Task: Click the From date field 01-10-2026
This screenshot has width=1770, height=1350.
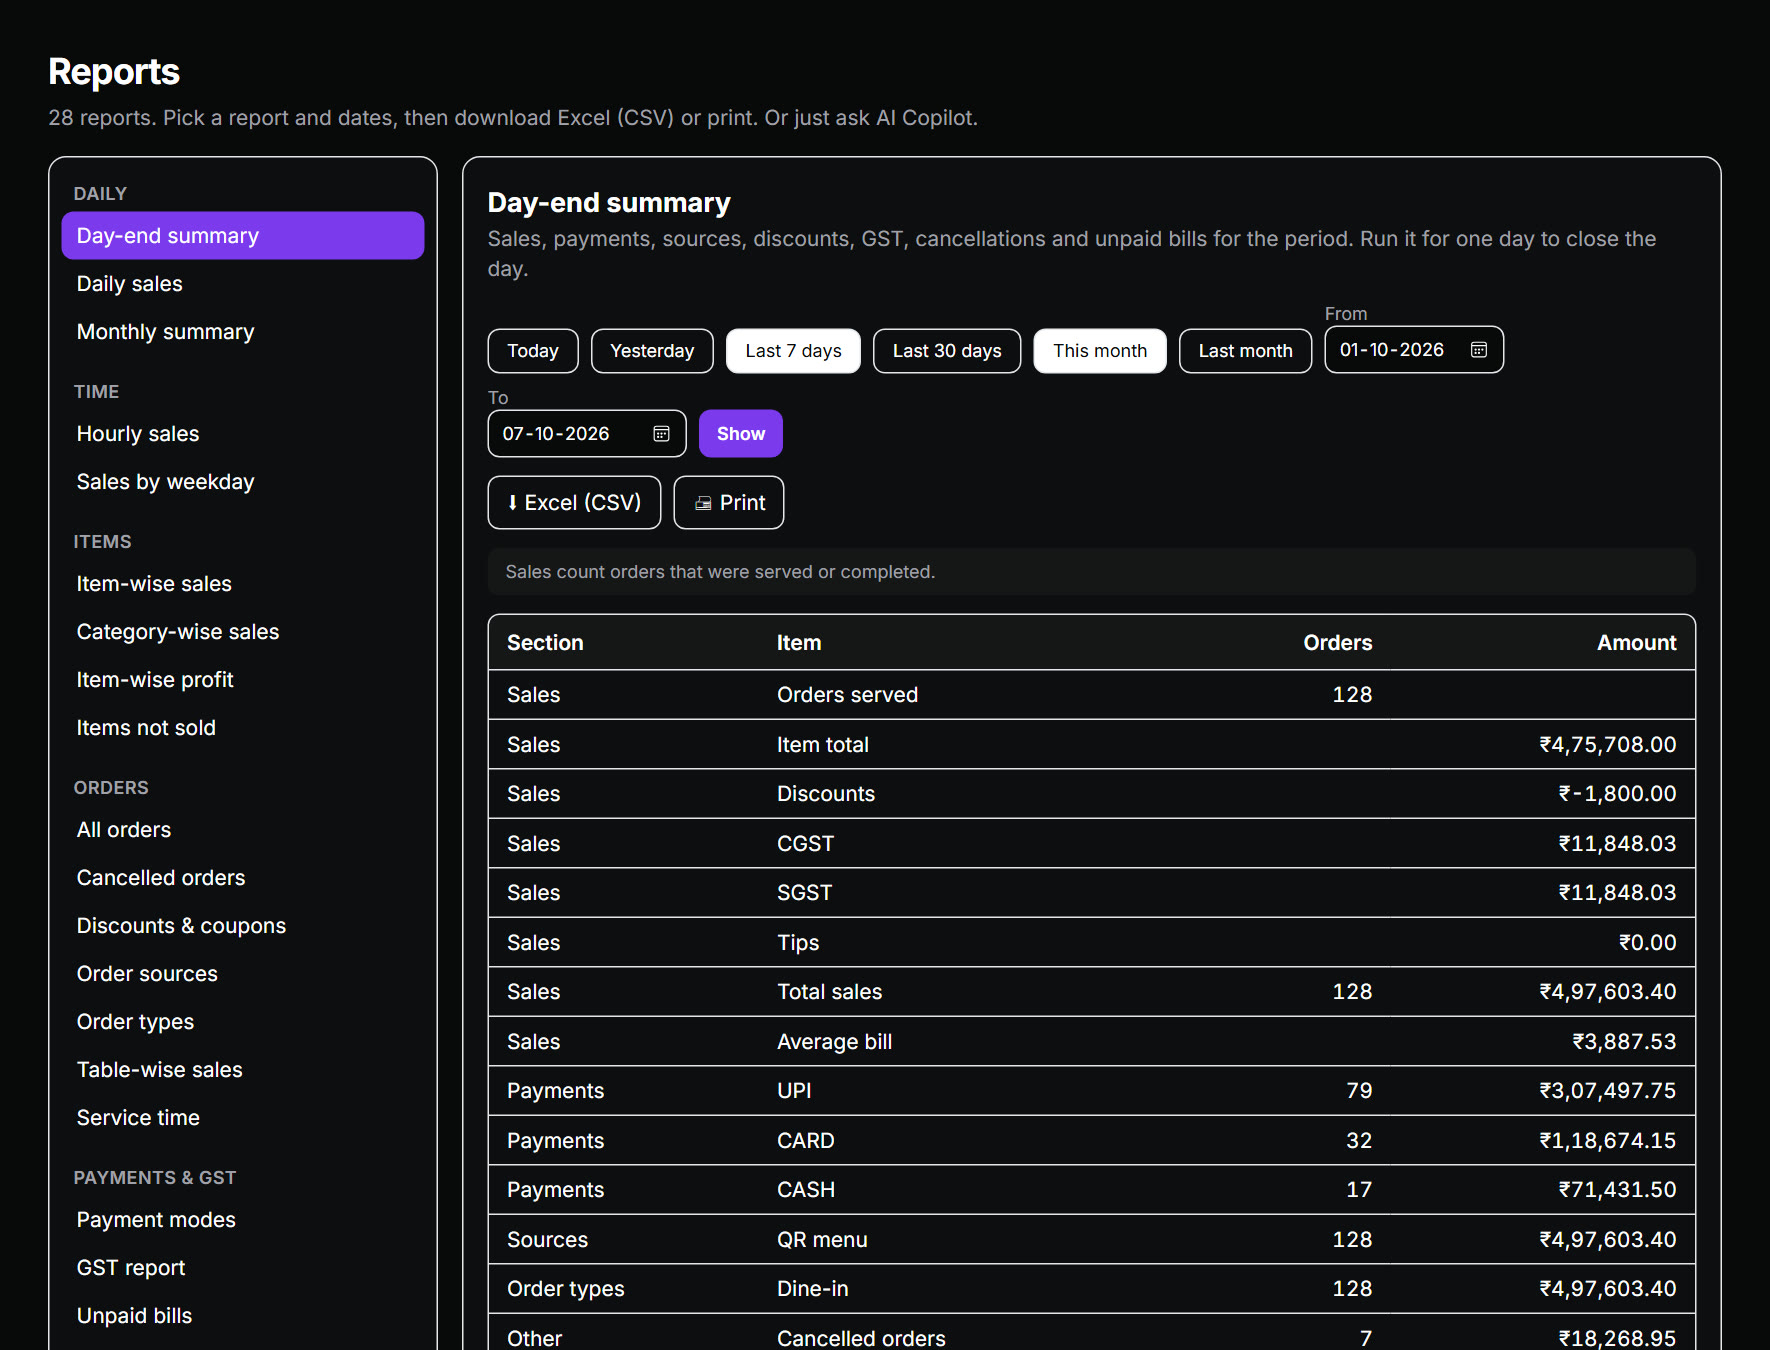Action: [1414, 350]
